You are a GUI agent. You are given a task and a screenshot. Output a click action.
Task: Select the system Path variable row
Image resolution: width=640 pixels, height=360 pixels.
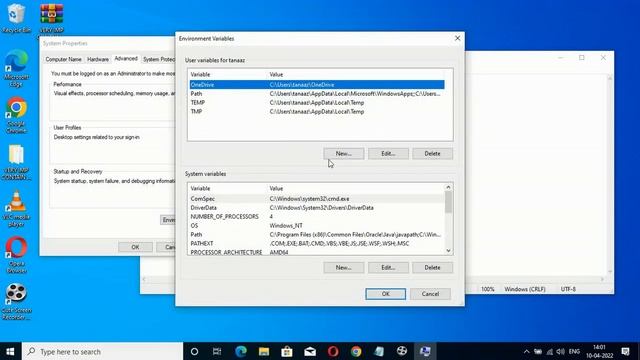coord(317,235)
